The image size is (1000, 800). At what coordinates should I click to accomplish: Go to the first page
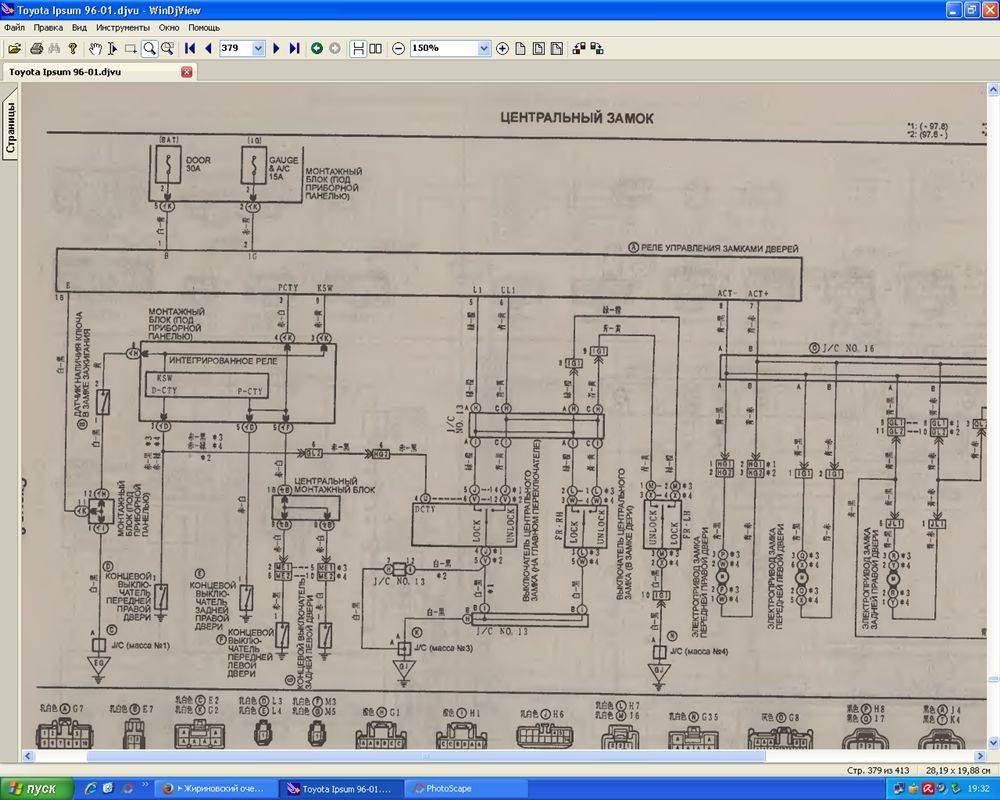[x=190, y=48]
